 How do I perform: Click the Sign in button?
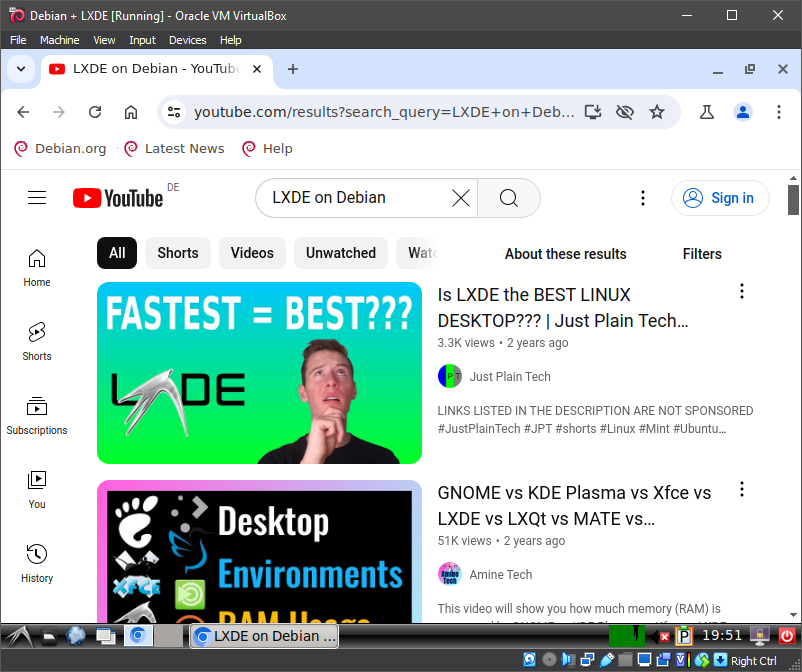(720, 198)
